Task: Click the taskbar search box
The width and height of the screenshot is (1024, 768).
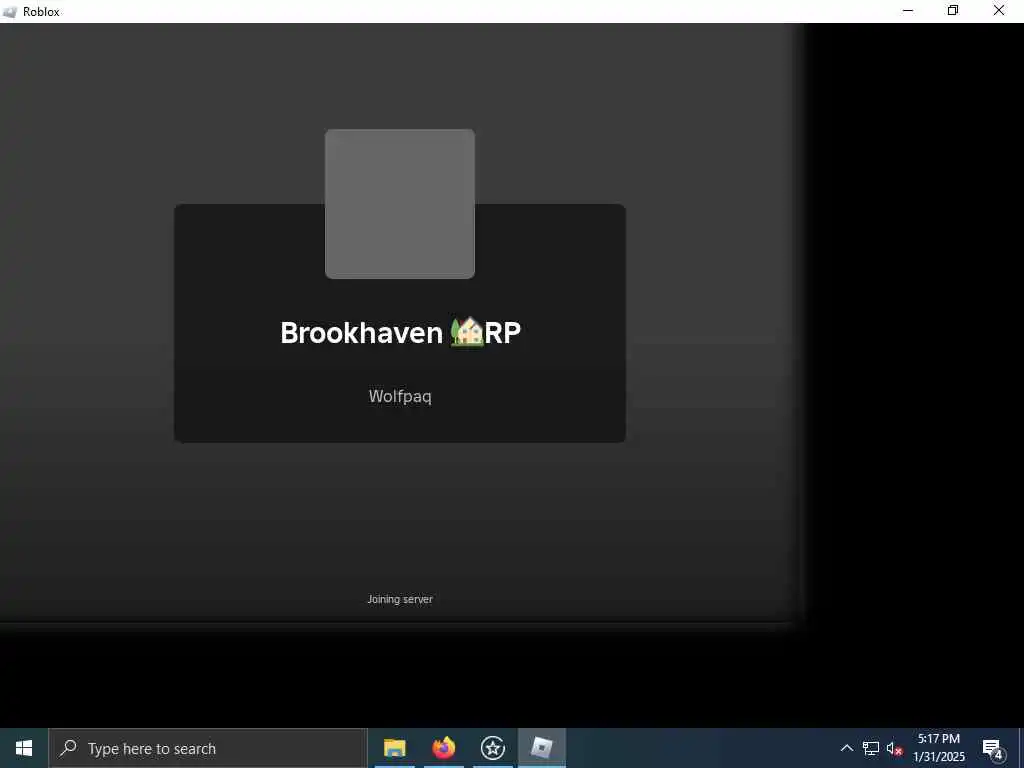Action: tap(208, 748)
